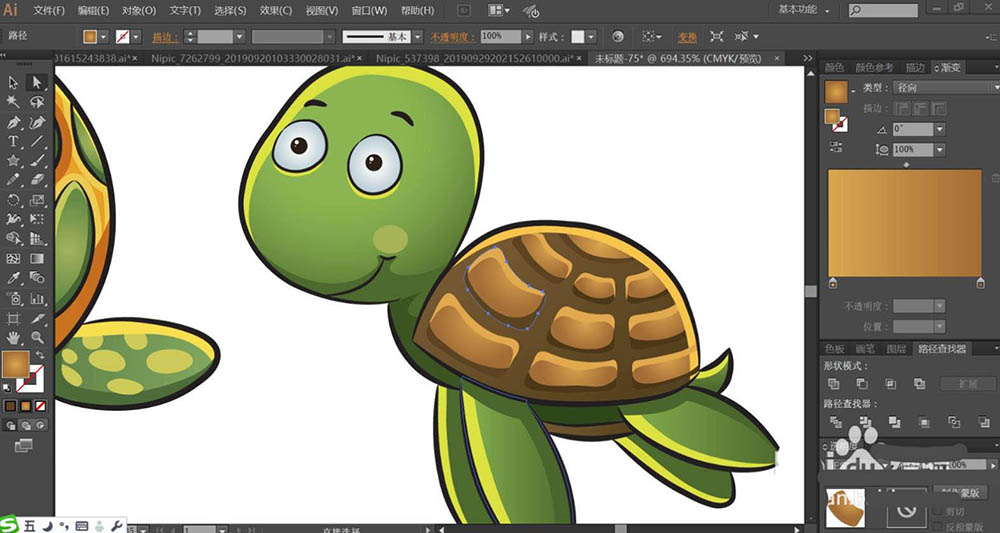
Task: Select the Type tool
Action: coord(13,142)
